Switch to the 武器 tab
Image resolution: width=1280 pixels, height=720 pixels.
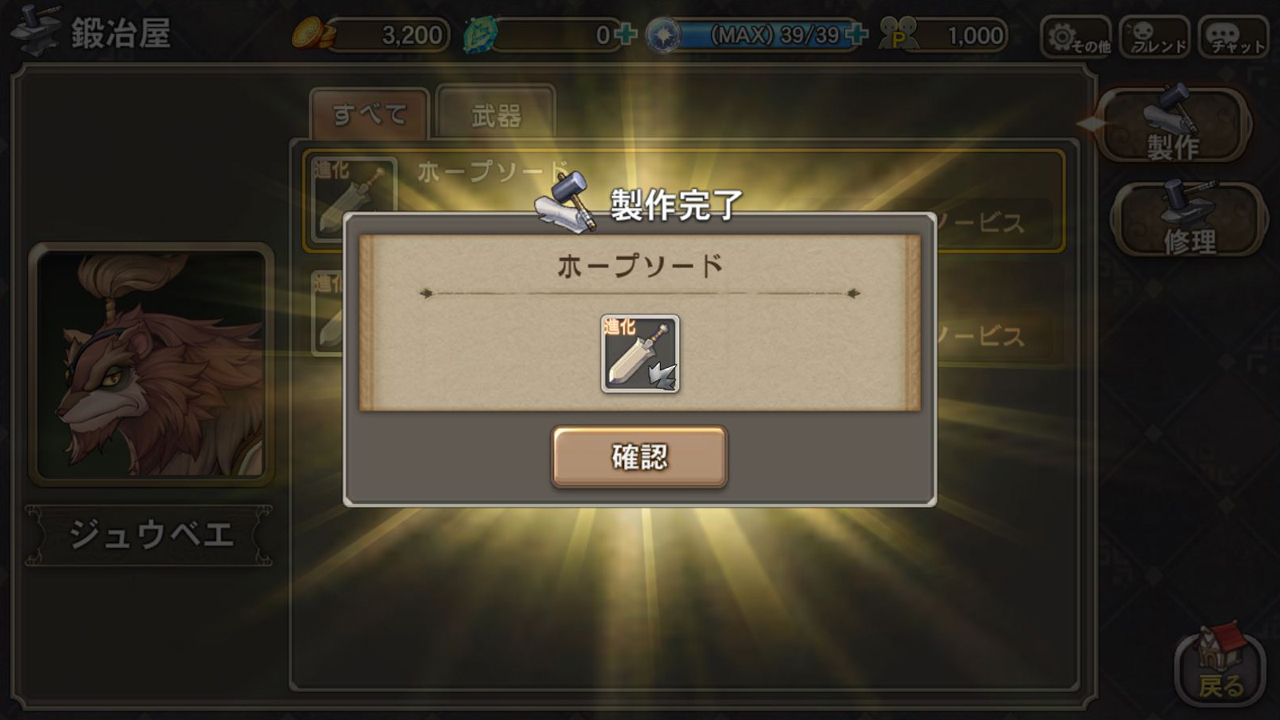click(x=496, y=114)
